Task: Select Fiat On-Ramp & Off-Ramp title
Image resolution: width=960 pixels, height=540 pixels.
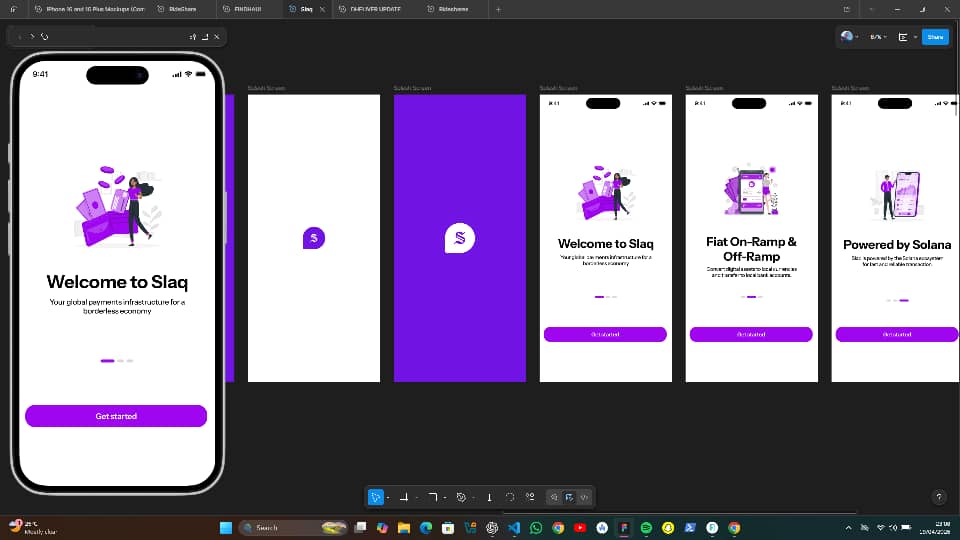Action: pos(751,249)
